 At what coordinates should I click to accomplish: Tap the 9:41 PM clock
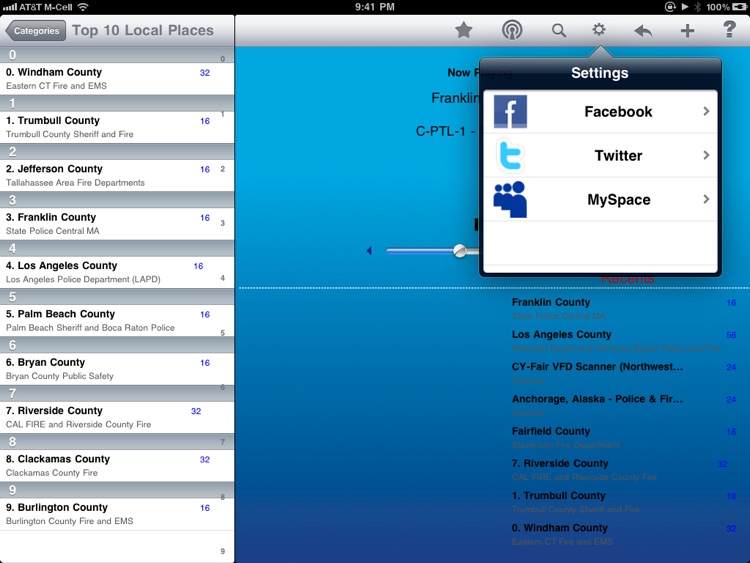[375, 7]
